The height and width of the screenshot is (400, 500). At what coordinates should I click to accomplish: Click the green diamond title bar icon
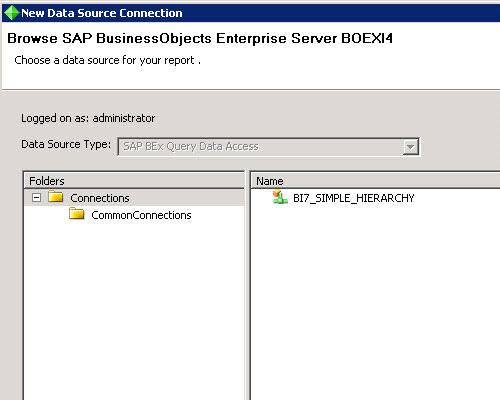[11, 13]
